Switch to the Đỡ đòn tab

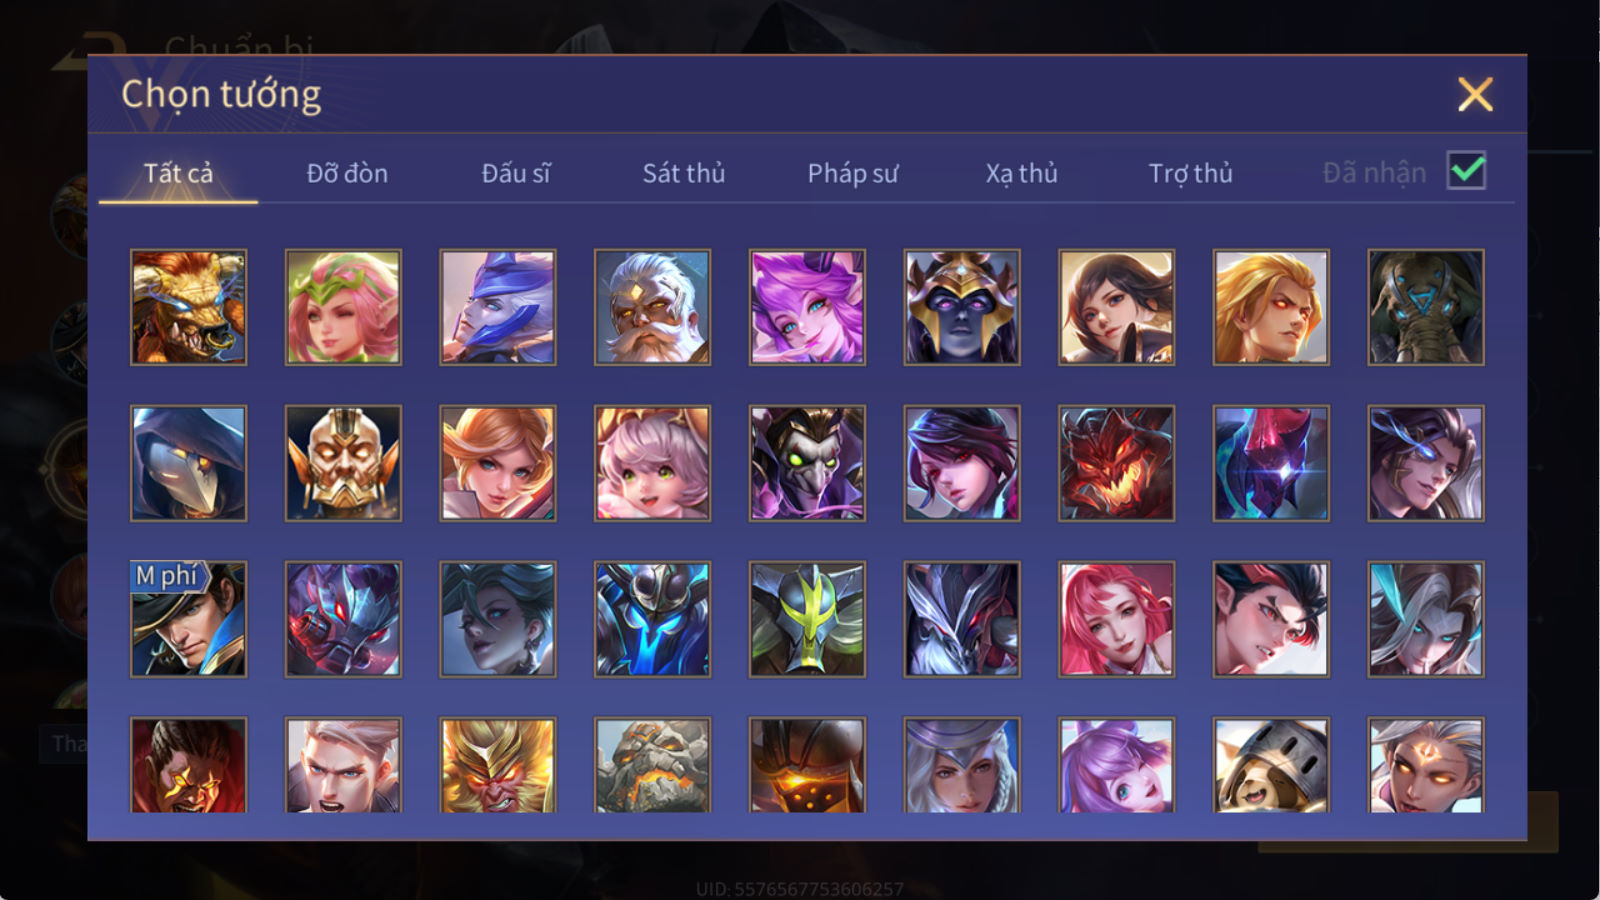coord(347,173)
